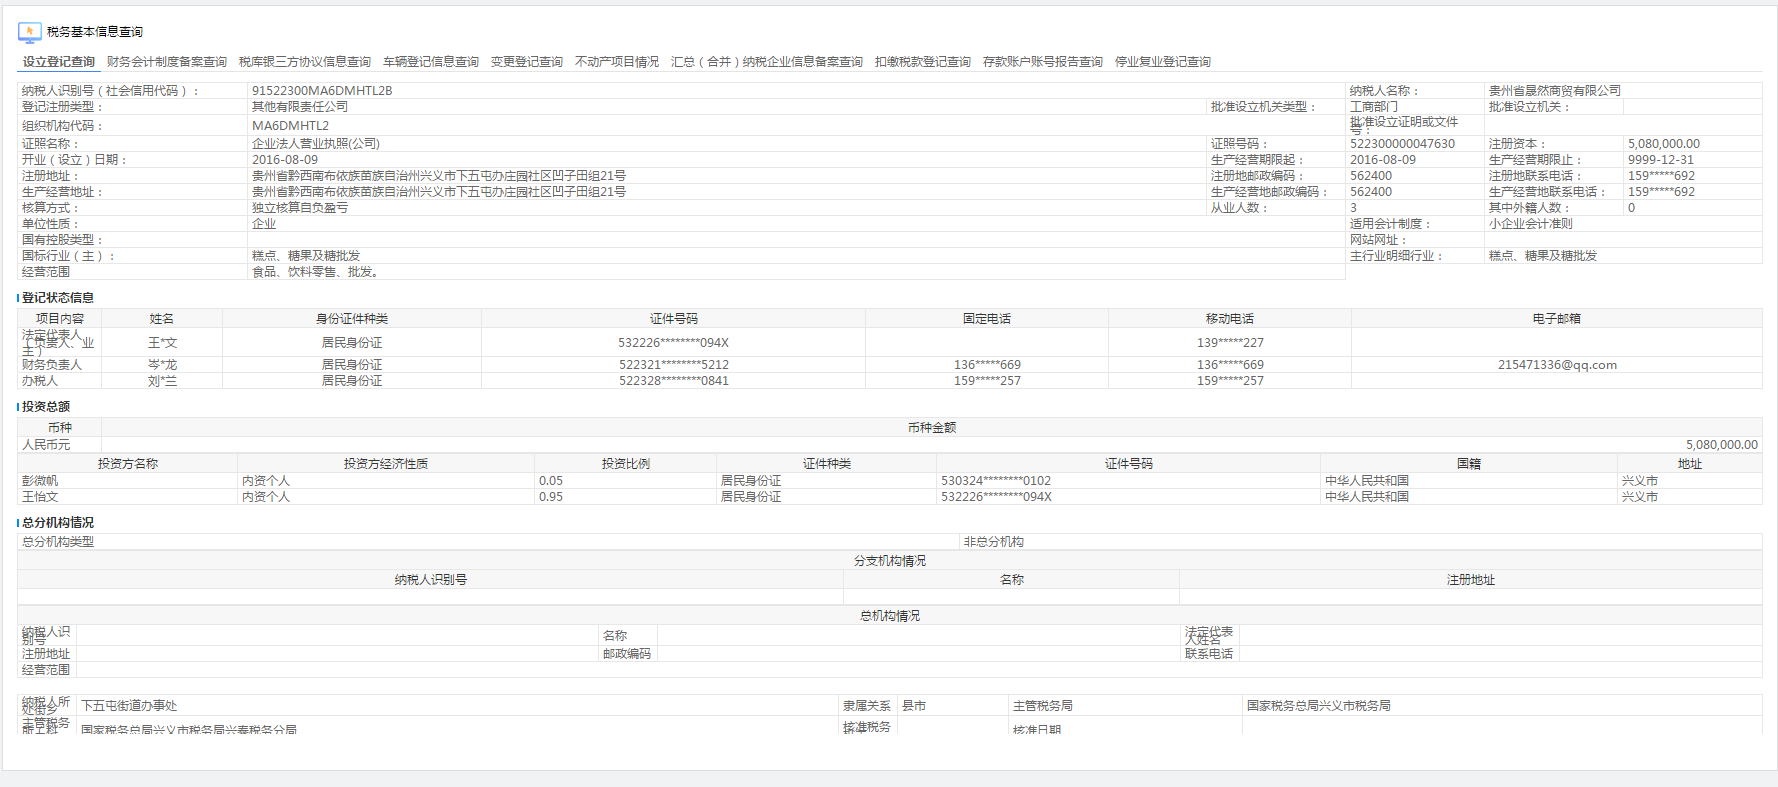The width and height of the screenshot is (1778, 787).
Task: Select the 税库银三方协议信息查询 tab
Action: [x=305, y=62]
